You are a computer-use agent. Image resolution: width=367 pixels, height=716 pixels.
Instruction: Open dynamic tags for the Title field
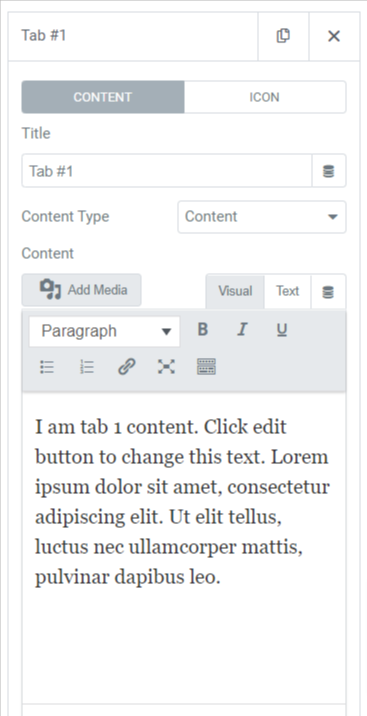point(329,171)
